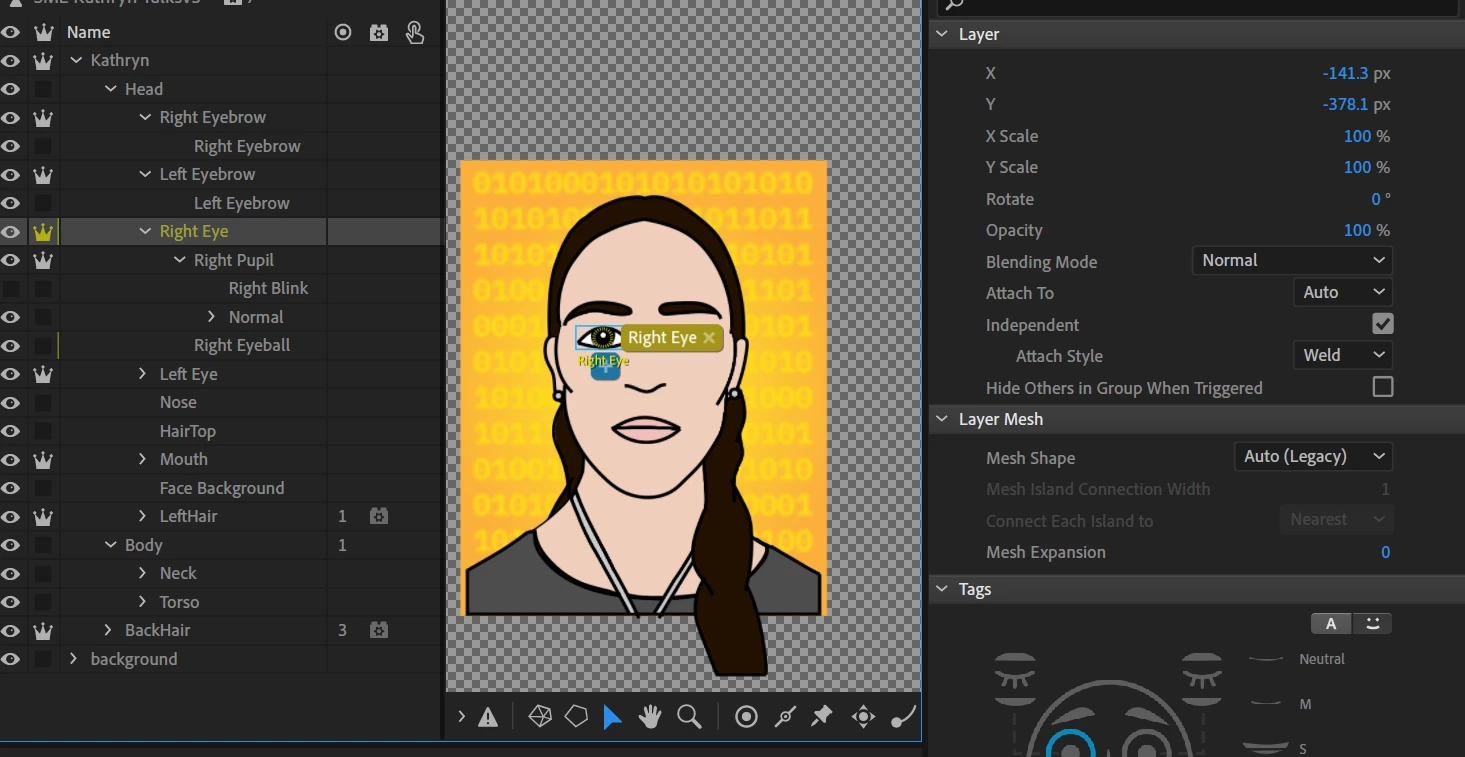Switch tags view to visual smiley button

pyautogui.click(x=1373, y=623)
